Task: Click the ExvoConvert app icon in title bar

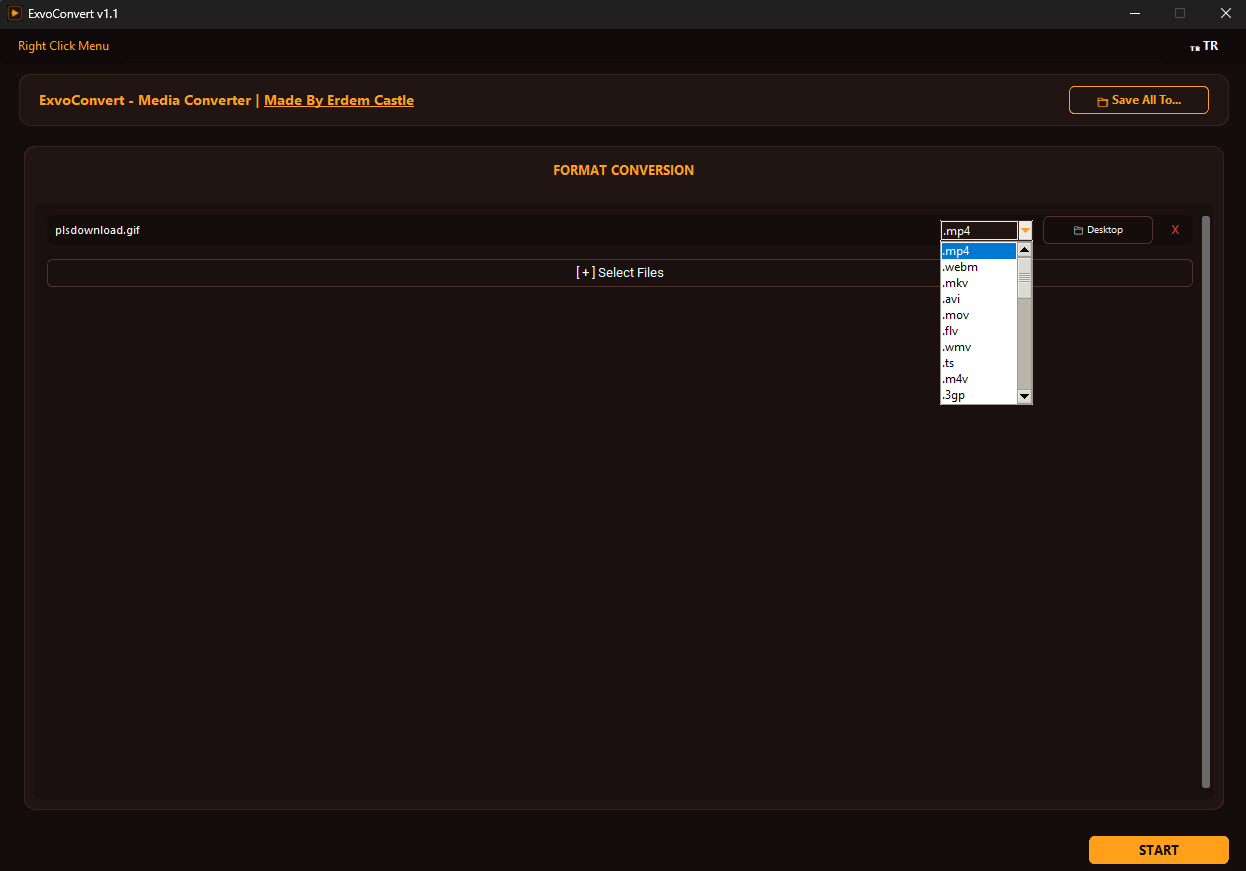Action: coord(15,14)
